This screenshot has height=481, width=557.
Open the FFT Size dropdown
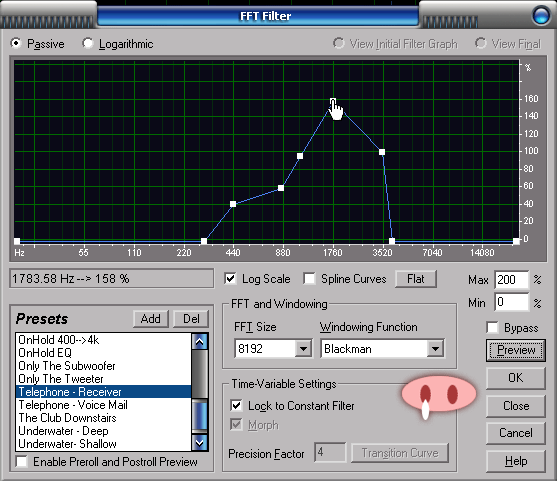tap(303, 348)
